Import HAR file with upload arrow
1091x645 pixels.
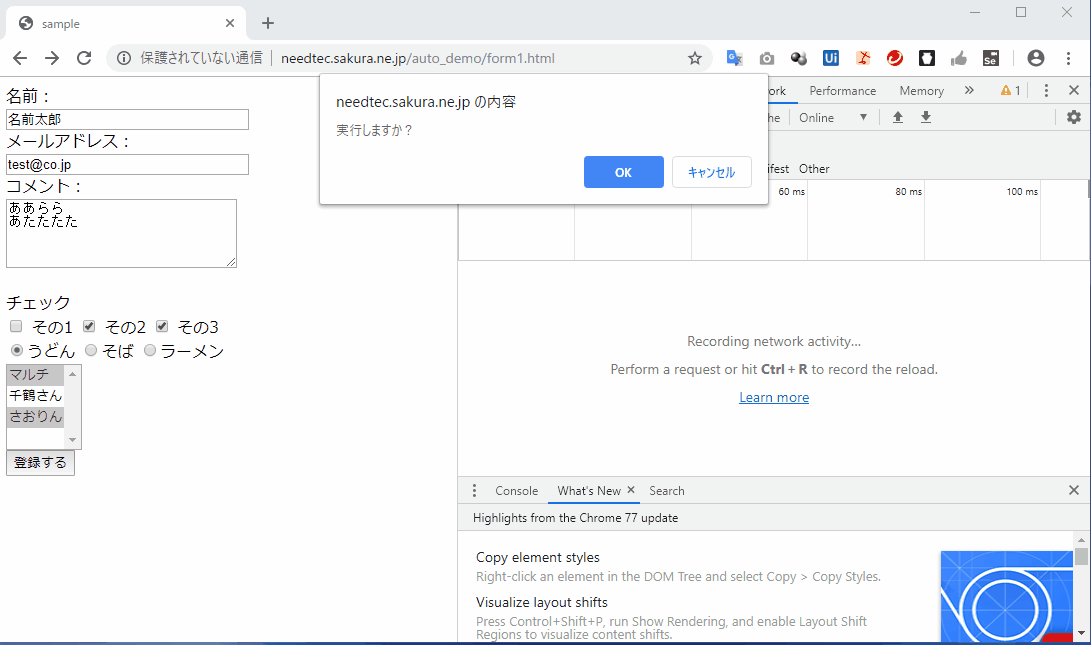[898, 117]
